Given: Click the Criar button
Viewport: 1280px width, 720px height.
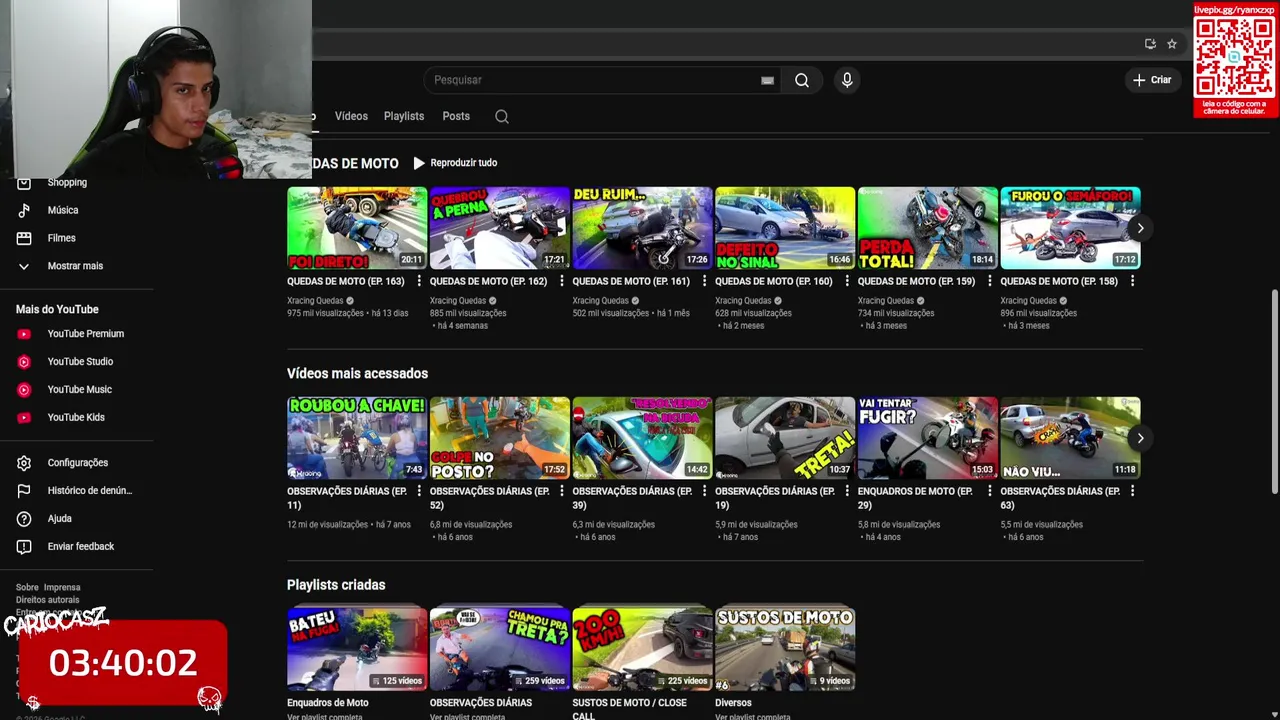Looking at the screenshot, I should click(x=1151, y=80).
